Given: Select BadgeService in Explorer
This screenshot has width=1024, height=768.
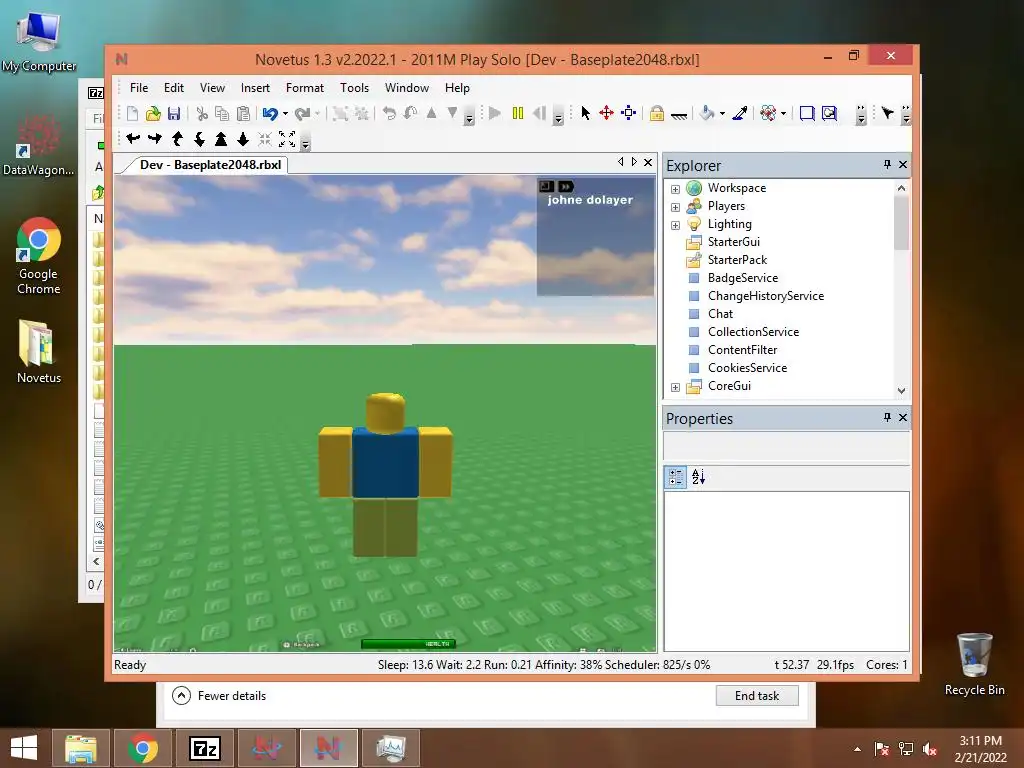Looking at the screenshot, I should click(x=743, y=278).
